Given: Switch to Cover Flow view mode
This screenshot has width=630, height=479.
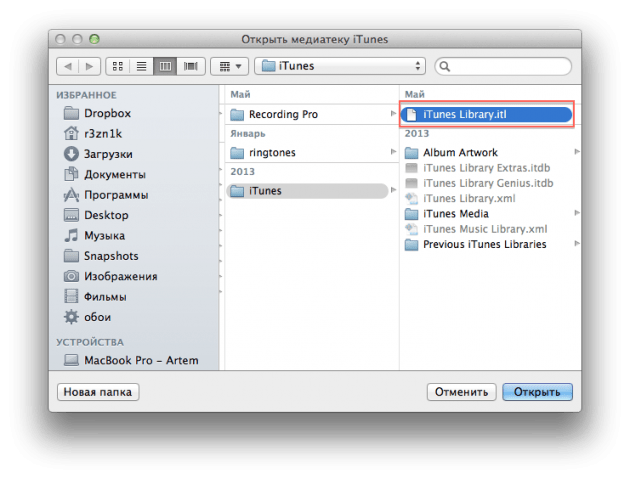Looking at the screenshot, I should click(191, 66).
